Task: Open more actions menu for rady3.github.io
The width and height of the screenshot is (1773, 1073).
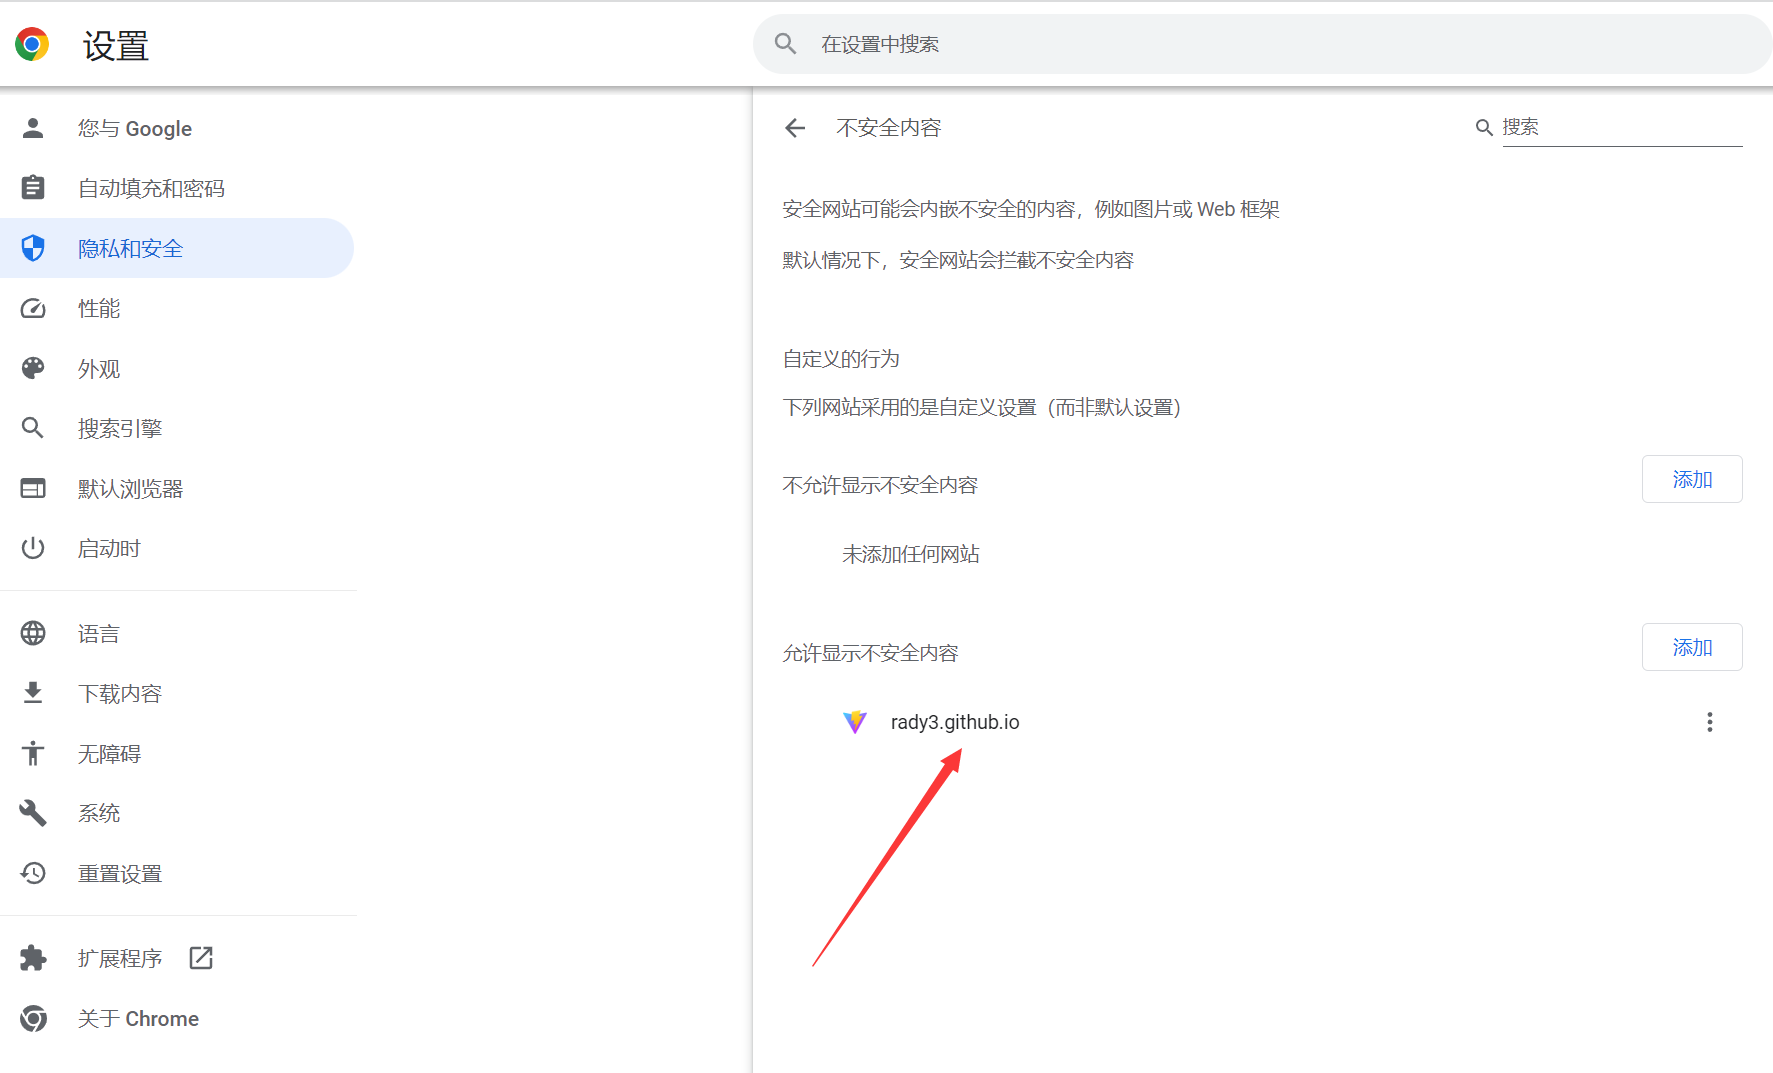Action: tap(1710, 722)
